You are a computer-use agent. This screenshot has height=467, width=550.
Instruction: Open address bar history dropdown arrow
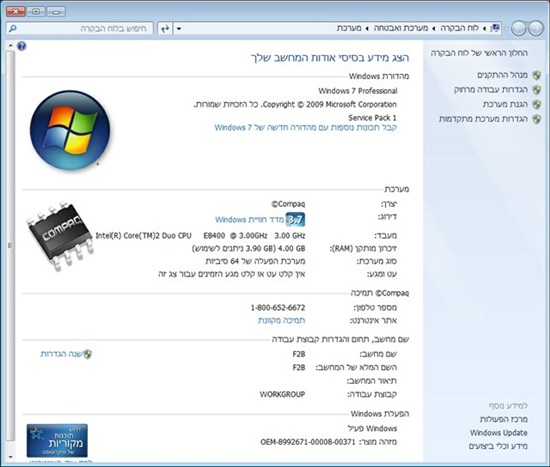point(179,28)
